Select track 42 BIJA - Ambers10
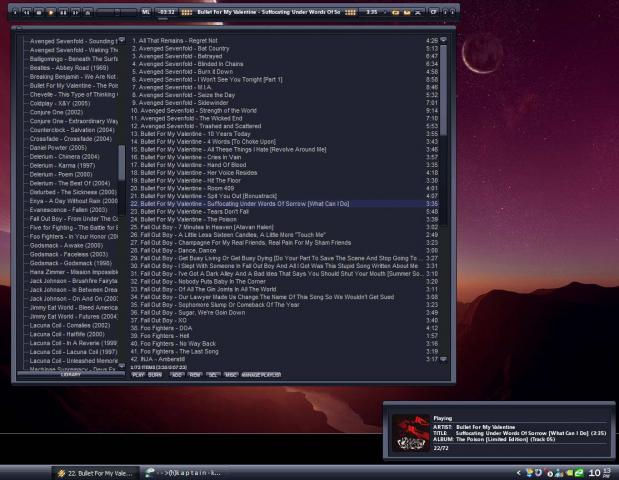The height and width of the screenshot is (480, 619). [284, 359]
